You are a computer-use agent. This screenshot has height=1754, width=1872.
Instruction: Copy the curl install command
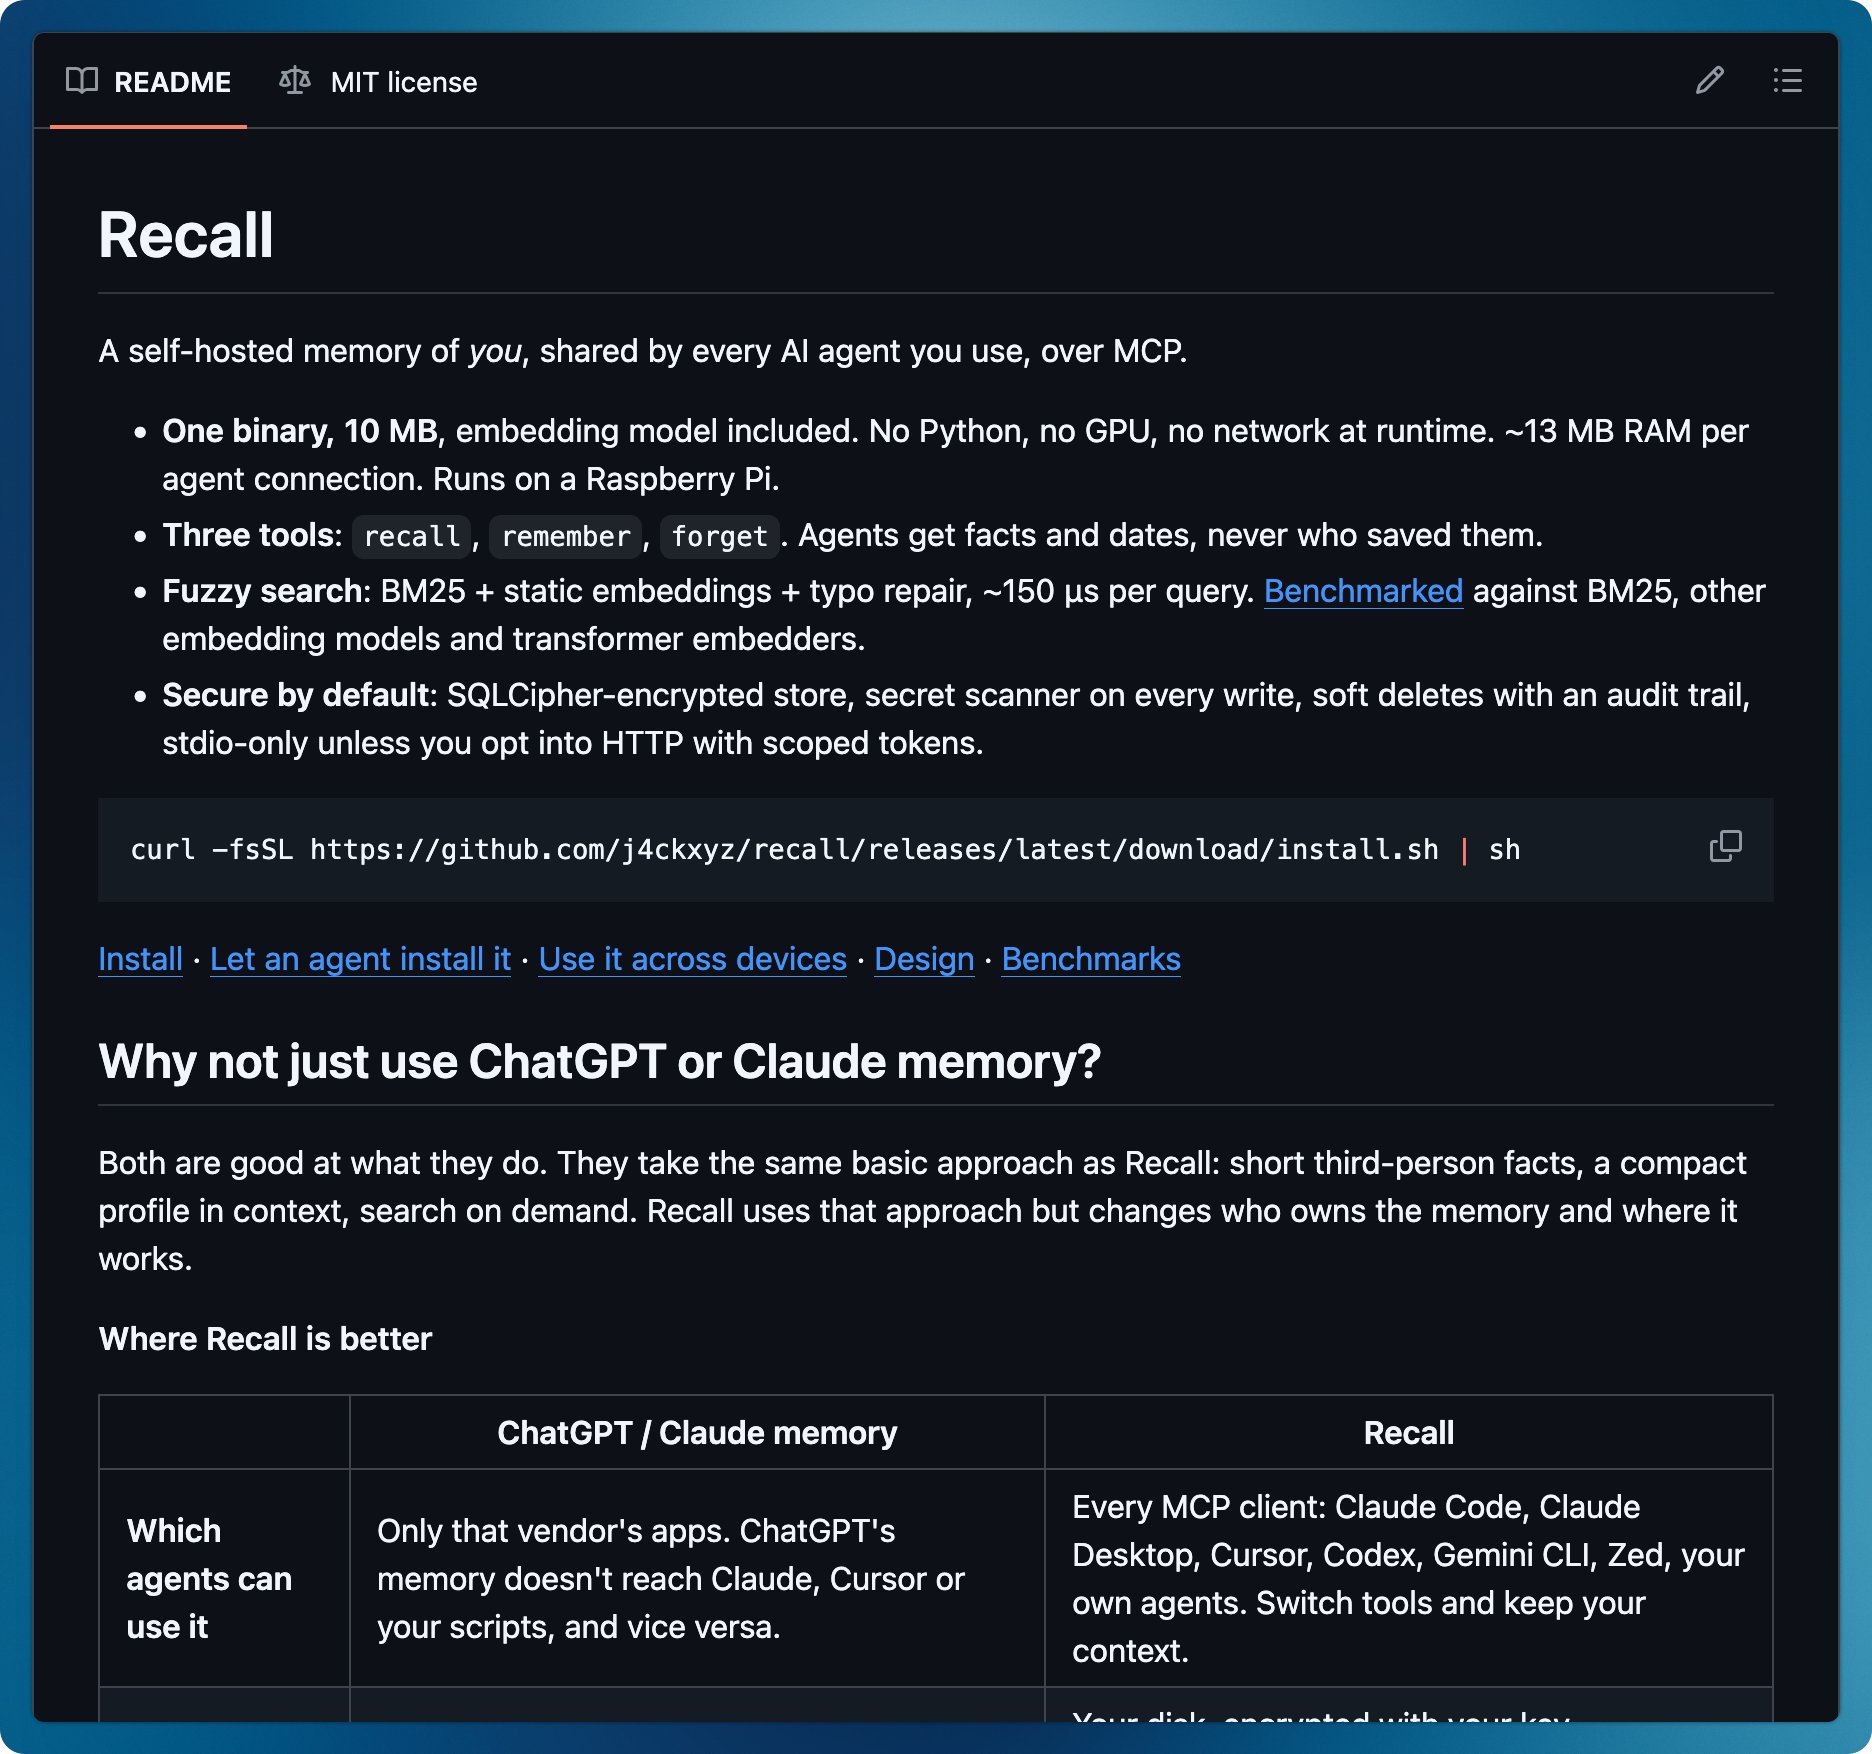(1725, 847)
